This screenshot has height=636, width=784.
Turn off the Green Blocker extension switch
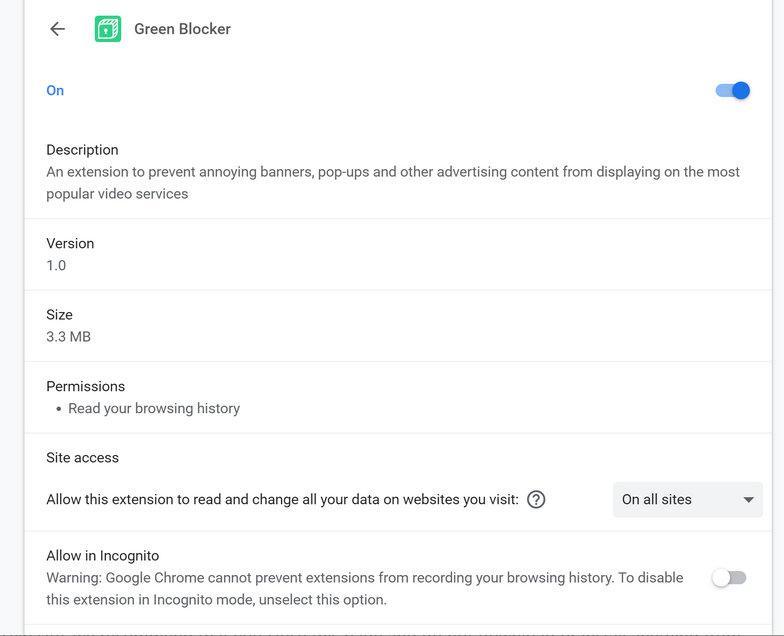click(732, 91)
